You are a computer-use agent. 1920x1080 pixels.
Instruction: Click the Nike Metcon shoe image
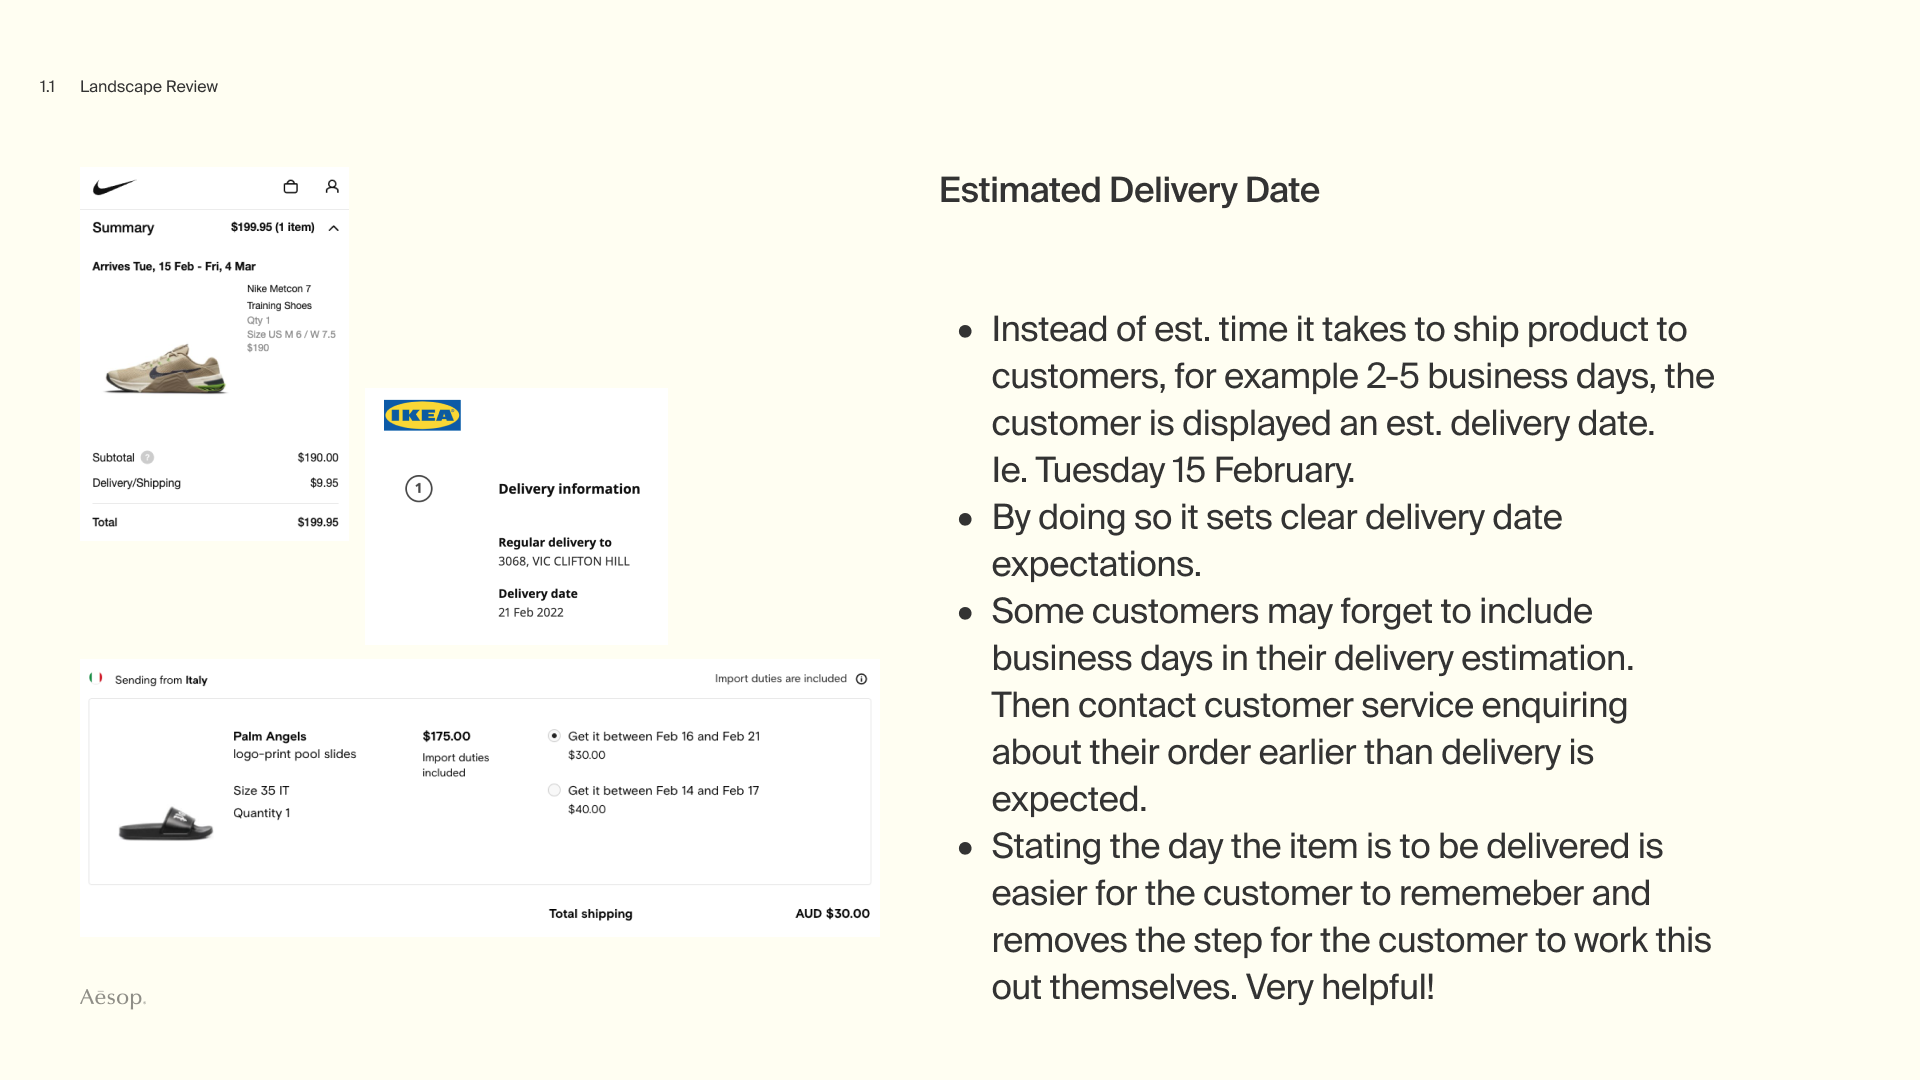coord(166,369)
